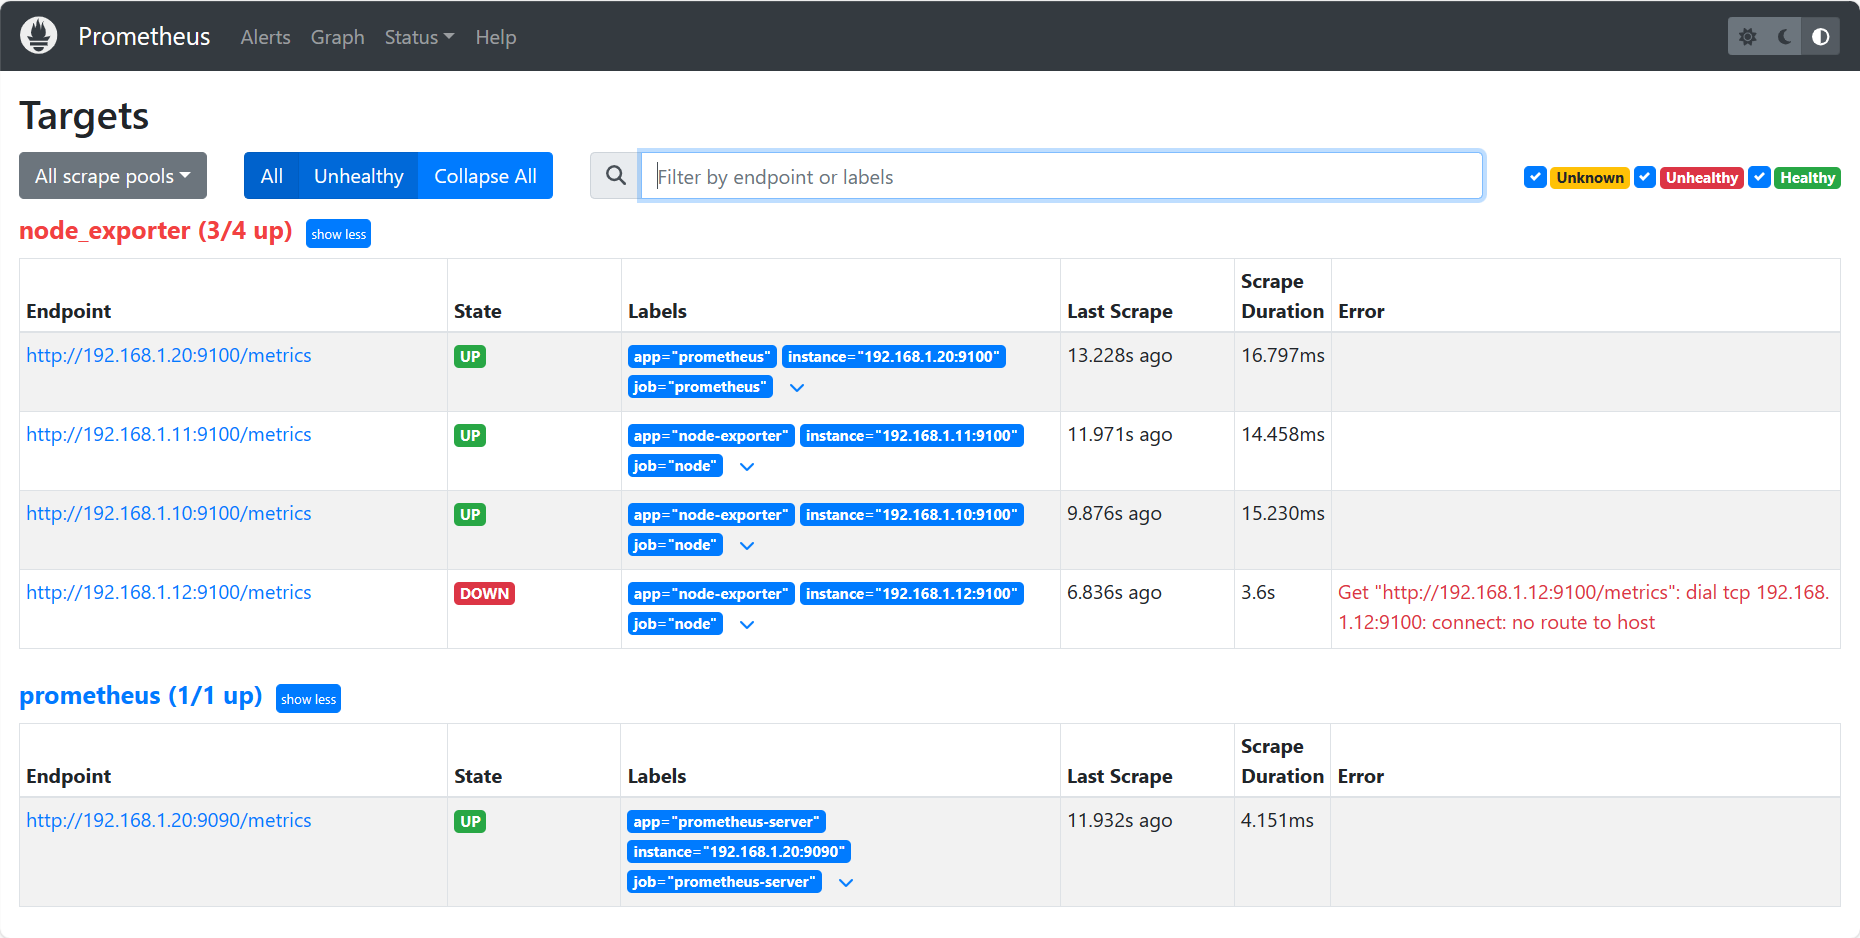Open the Alerts page
1860x938 pixels.
tap(265, 37)
